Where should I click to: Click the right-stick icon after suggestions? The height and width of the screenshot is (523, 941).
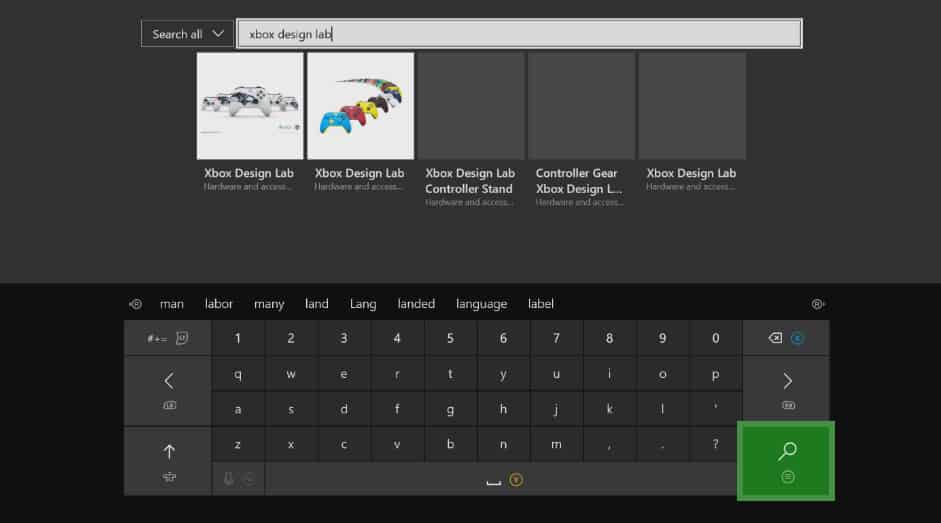(x=818, y=304)
